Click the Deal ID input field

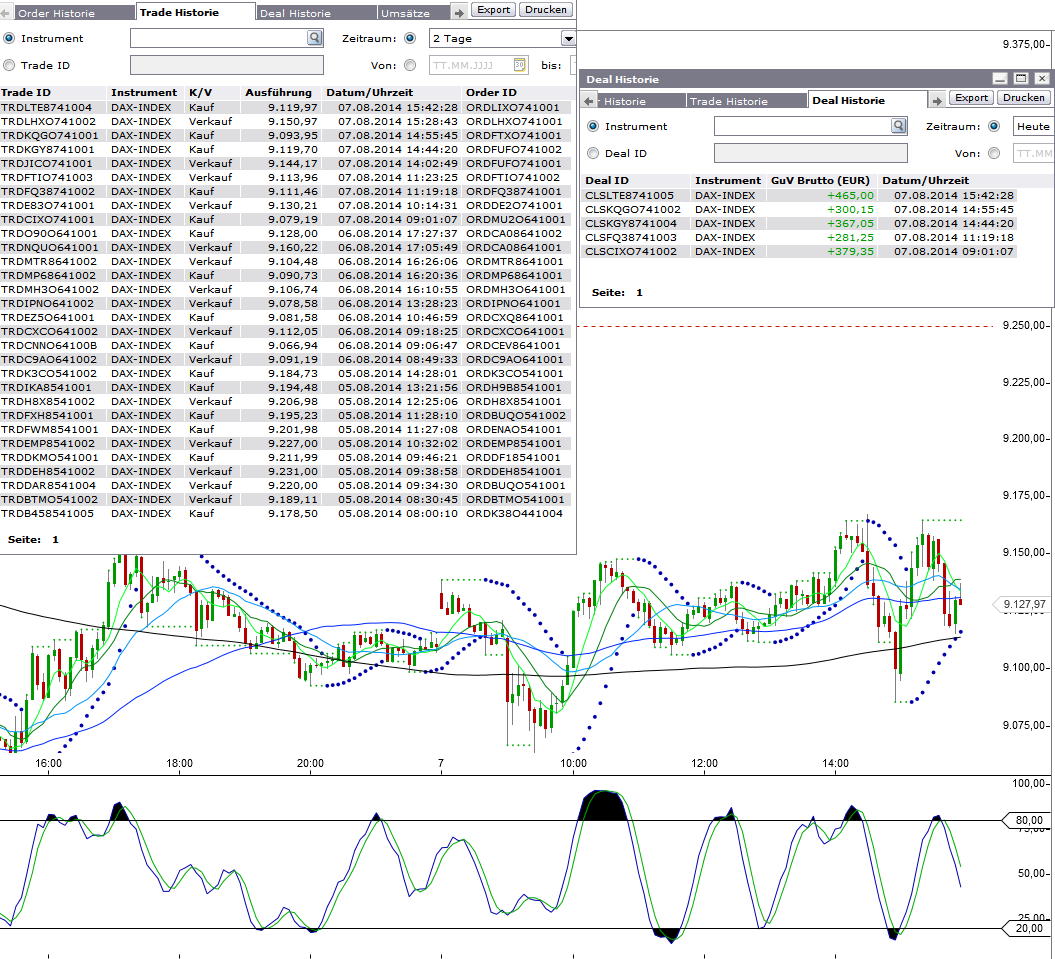pos(811,153)
